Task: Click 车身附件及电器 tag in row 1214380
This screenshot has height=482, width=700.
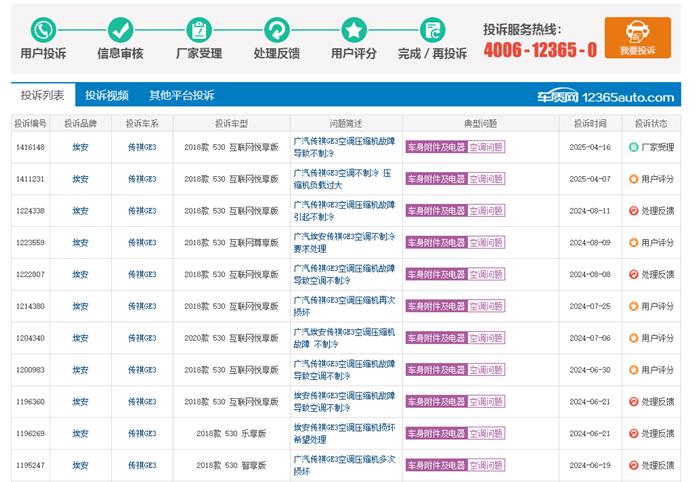Action: [x=436, y=306]
